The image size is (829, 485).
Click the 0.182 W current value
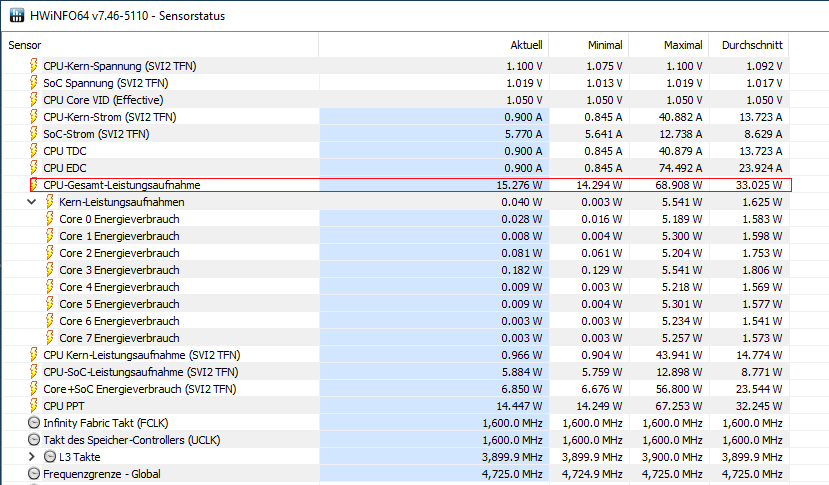pos(521,270)
